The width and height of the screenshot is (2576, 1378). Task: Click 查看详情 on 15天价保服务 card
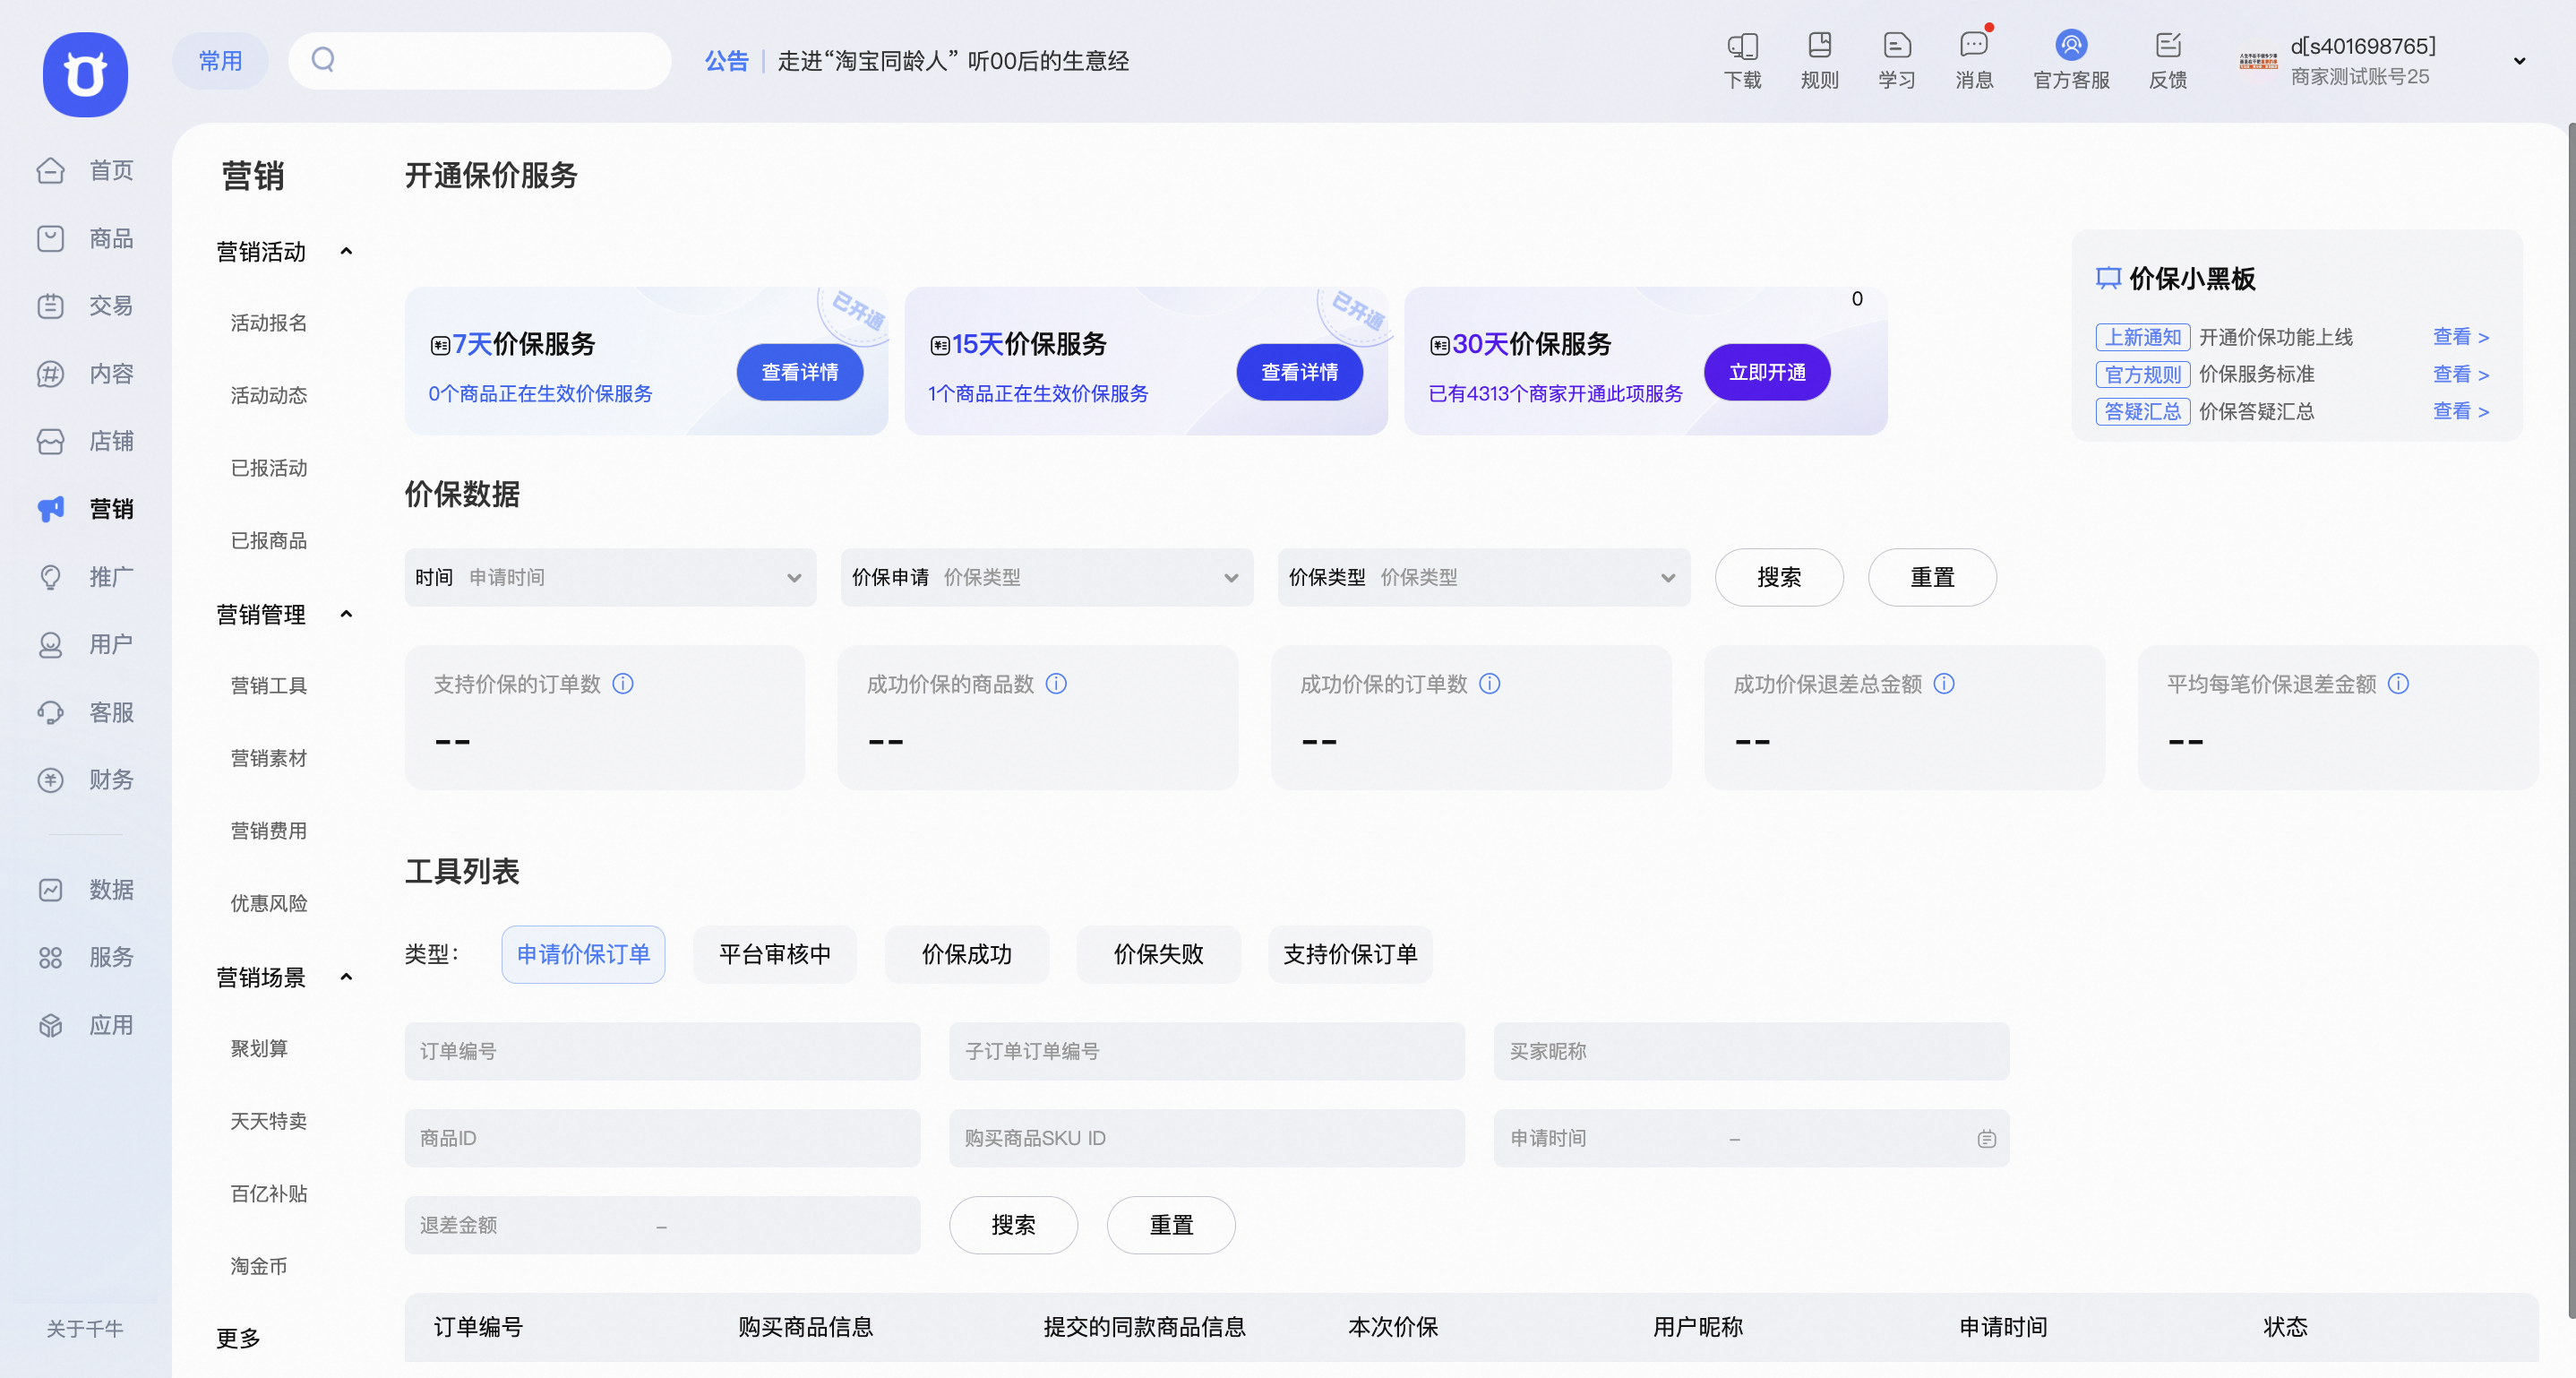[x=1299, y=372]
